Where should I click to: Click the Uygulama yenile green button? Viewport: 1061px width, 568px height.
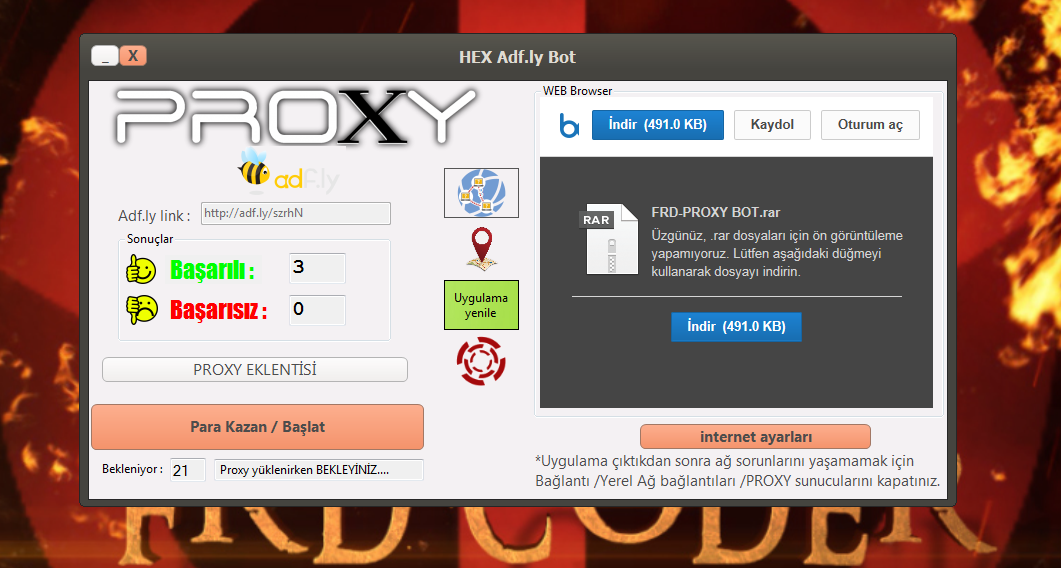tap(481, 305)
